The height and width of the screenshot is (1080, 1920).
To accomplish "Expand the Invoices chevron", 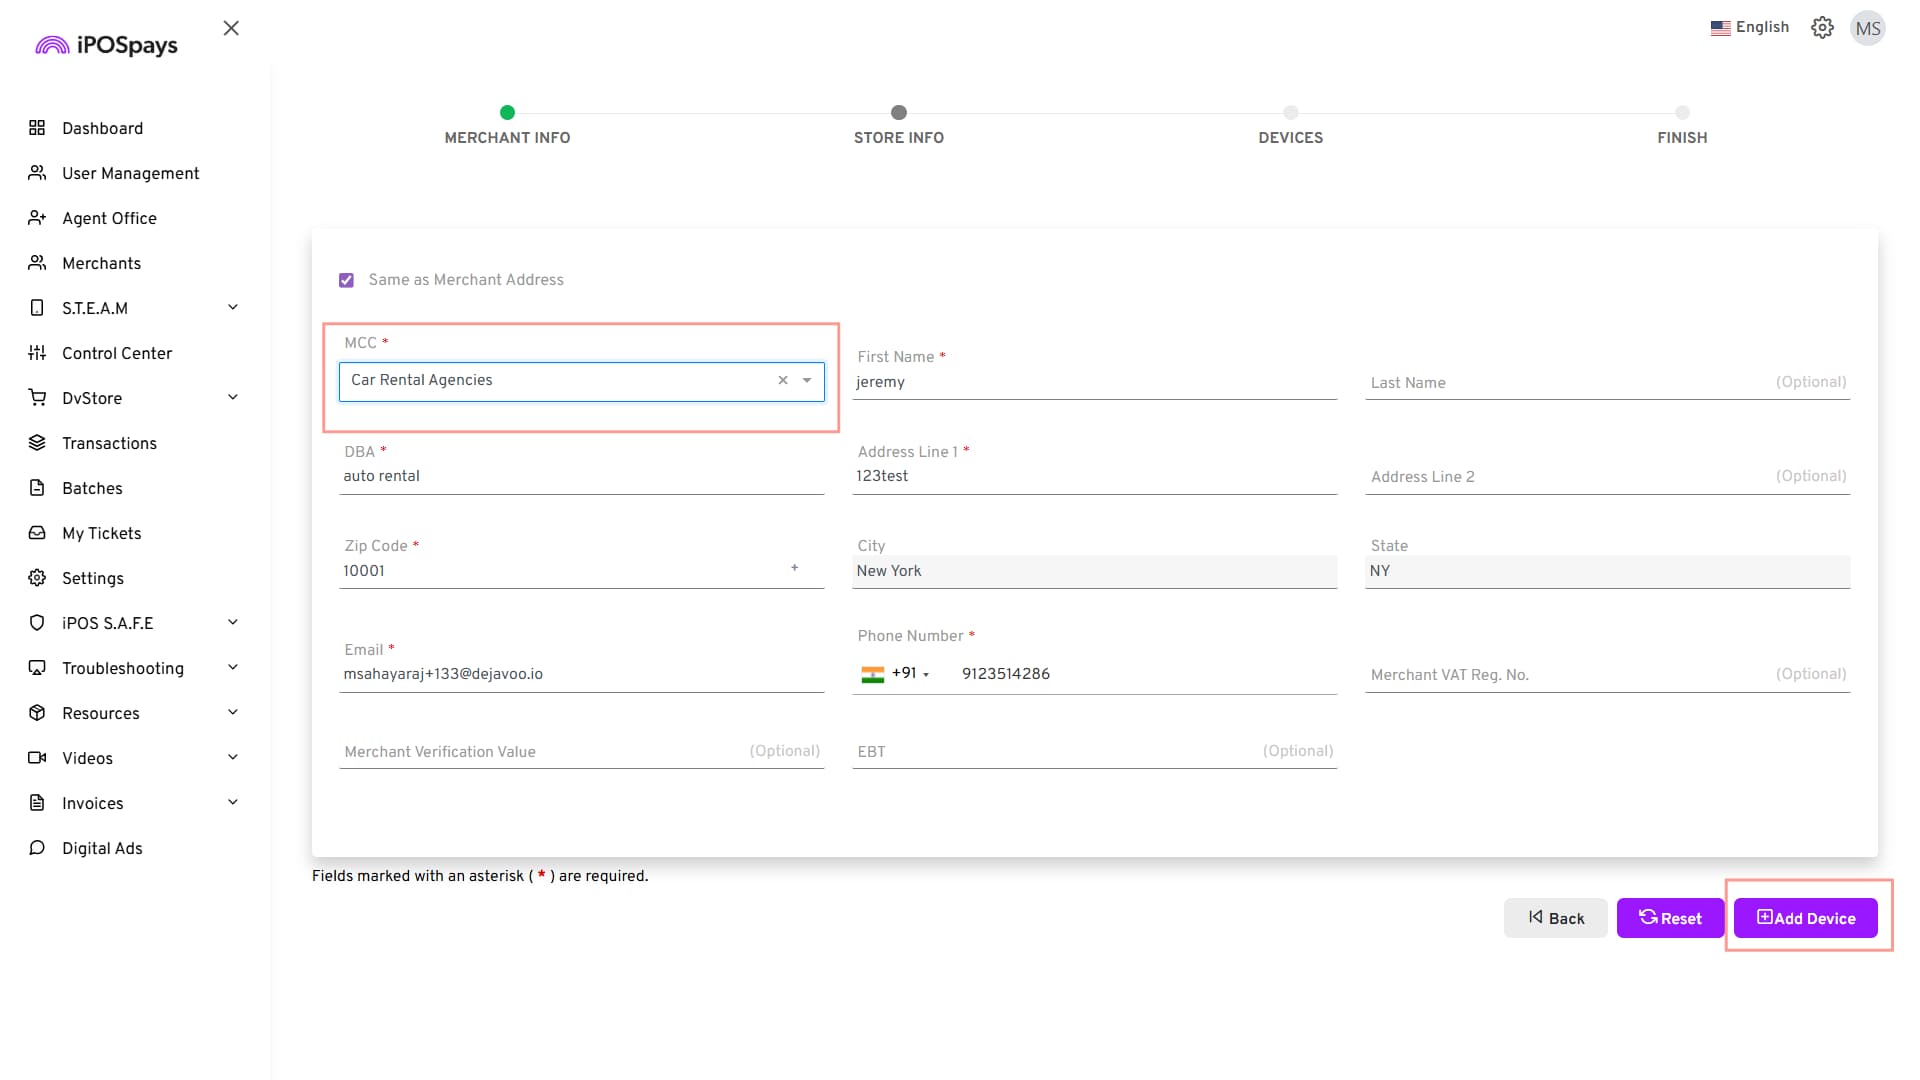I will tap(233, 802).
